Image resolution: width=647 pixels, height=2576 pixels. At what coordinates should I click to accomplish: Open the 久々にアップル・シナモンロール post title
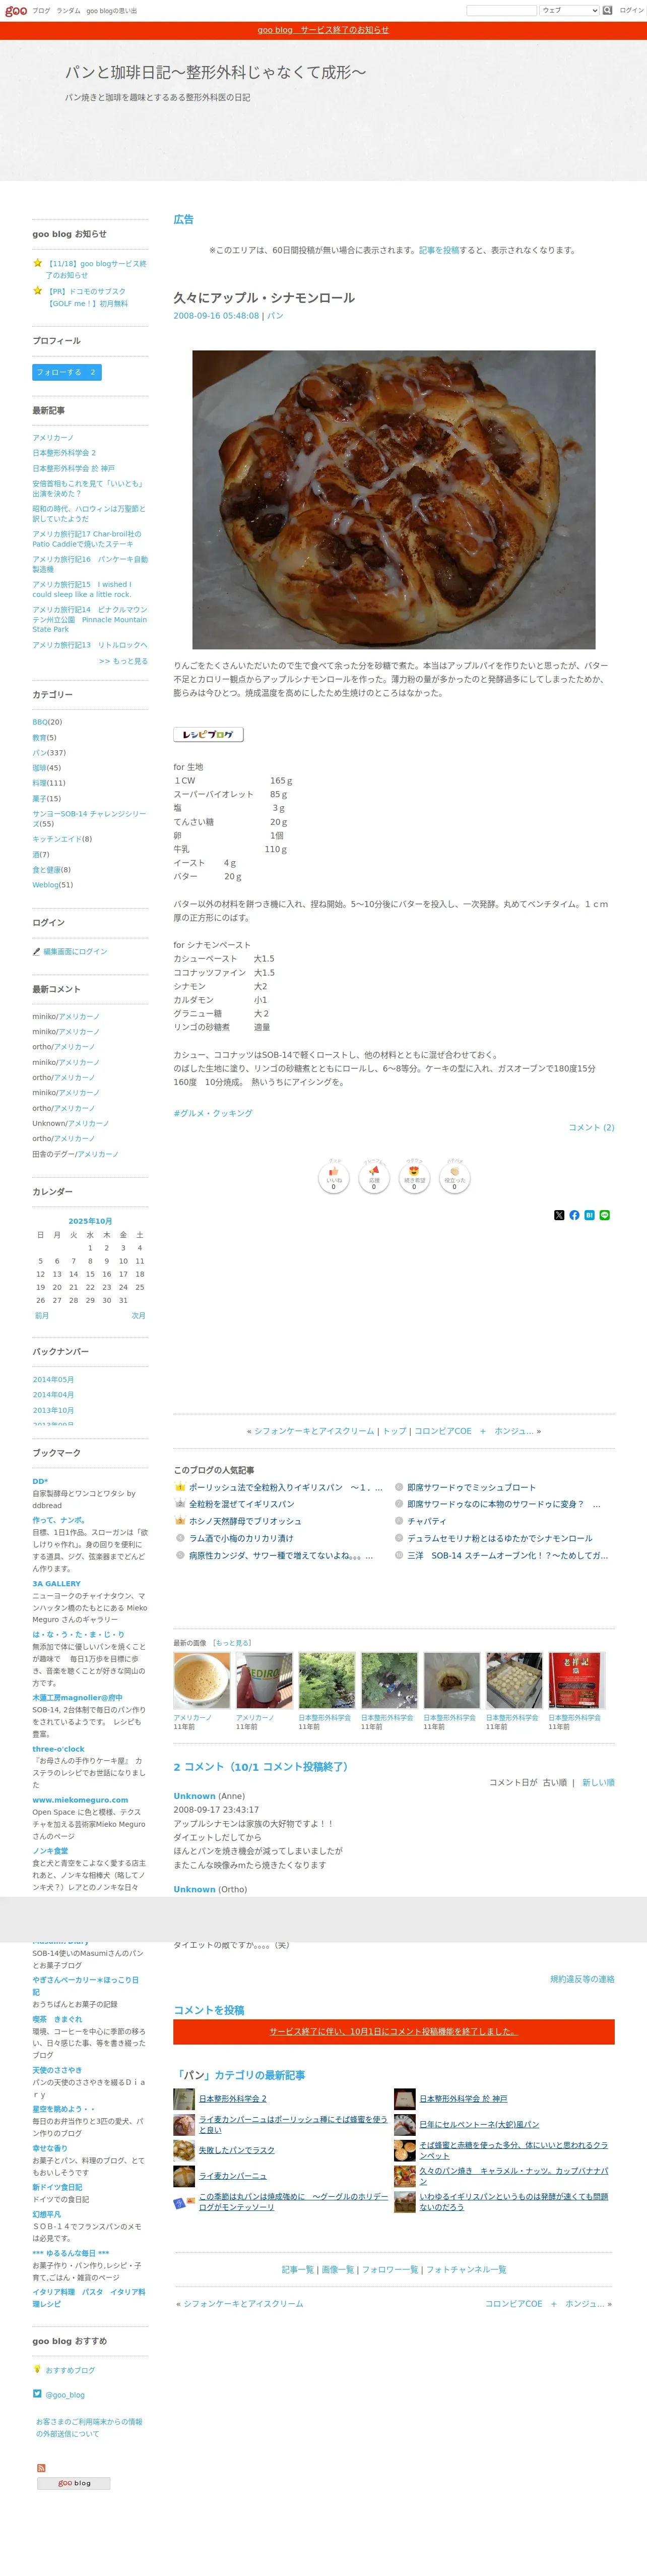(x=264, y=298)
